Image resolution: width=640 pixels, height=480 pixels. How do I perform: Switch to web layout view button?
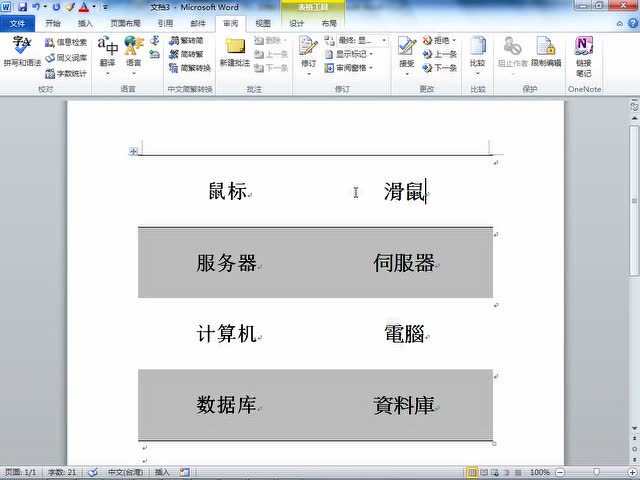coord(495,472)
